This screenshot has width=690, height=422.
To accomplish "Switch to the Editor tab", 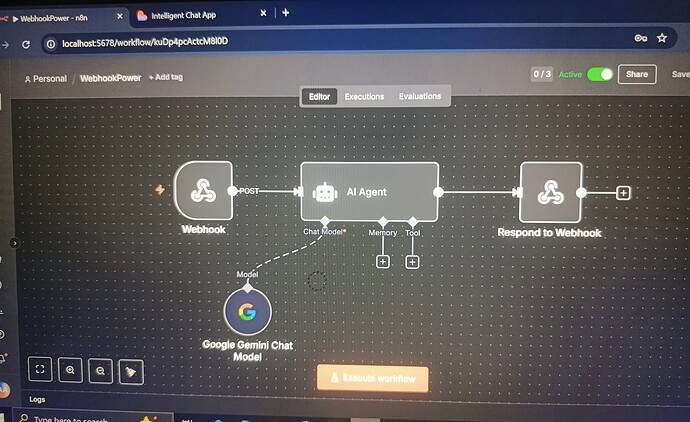I will 319,96.
